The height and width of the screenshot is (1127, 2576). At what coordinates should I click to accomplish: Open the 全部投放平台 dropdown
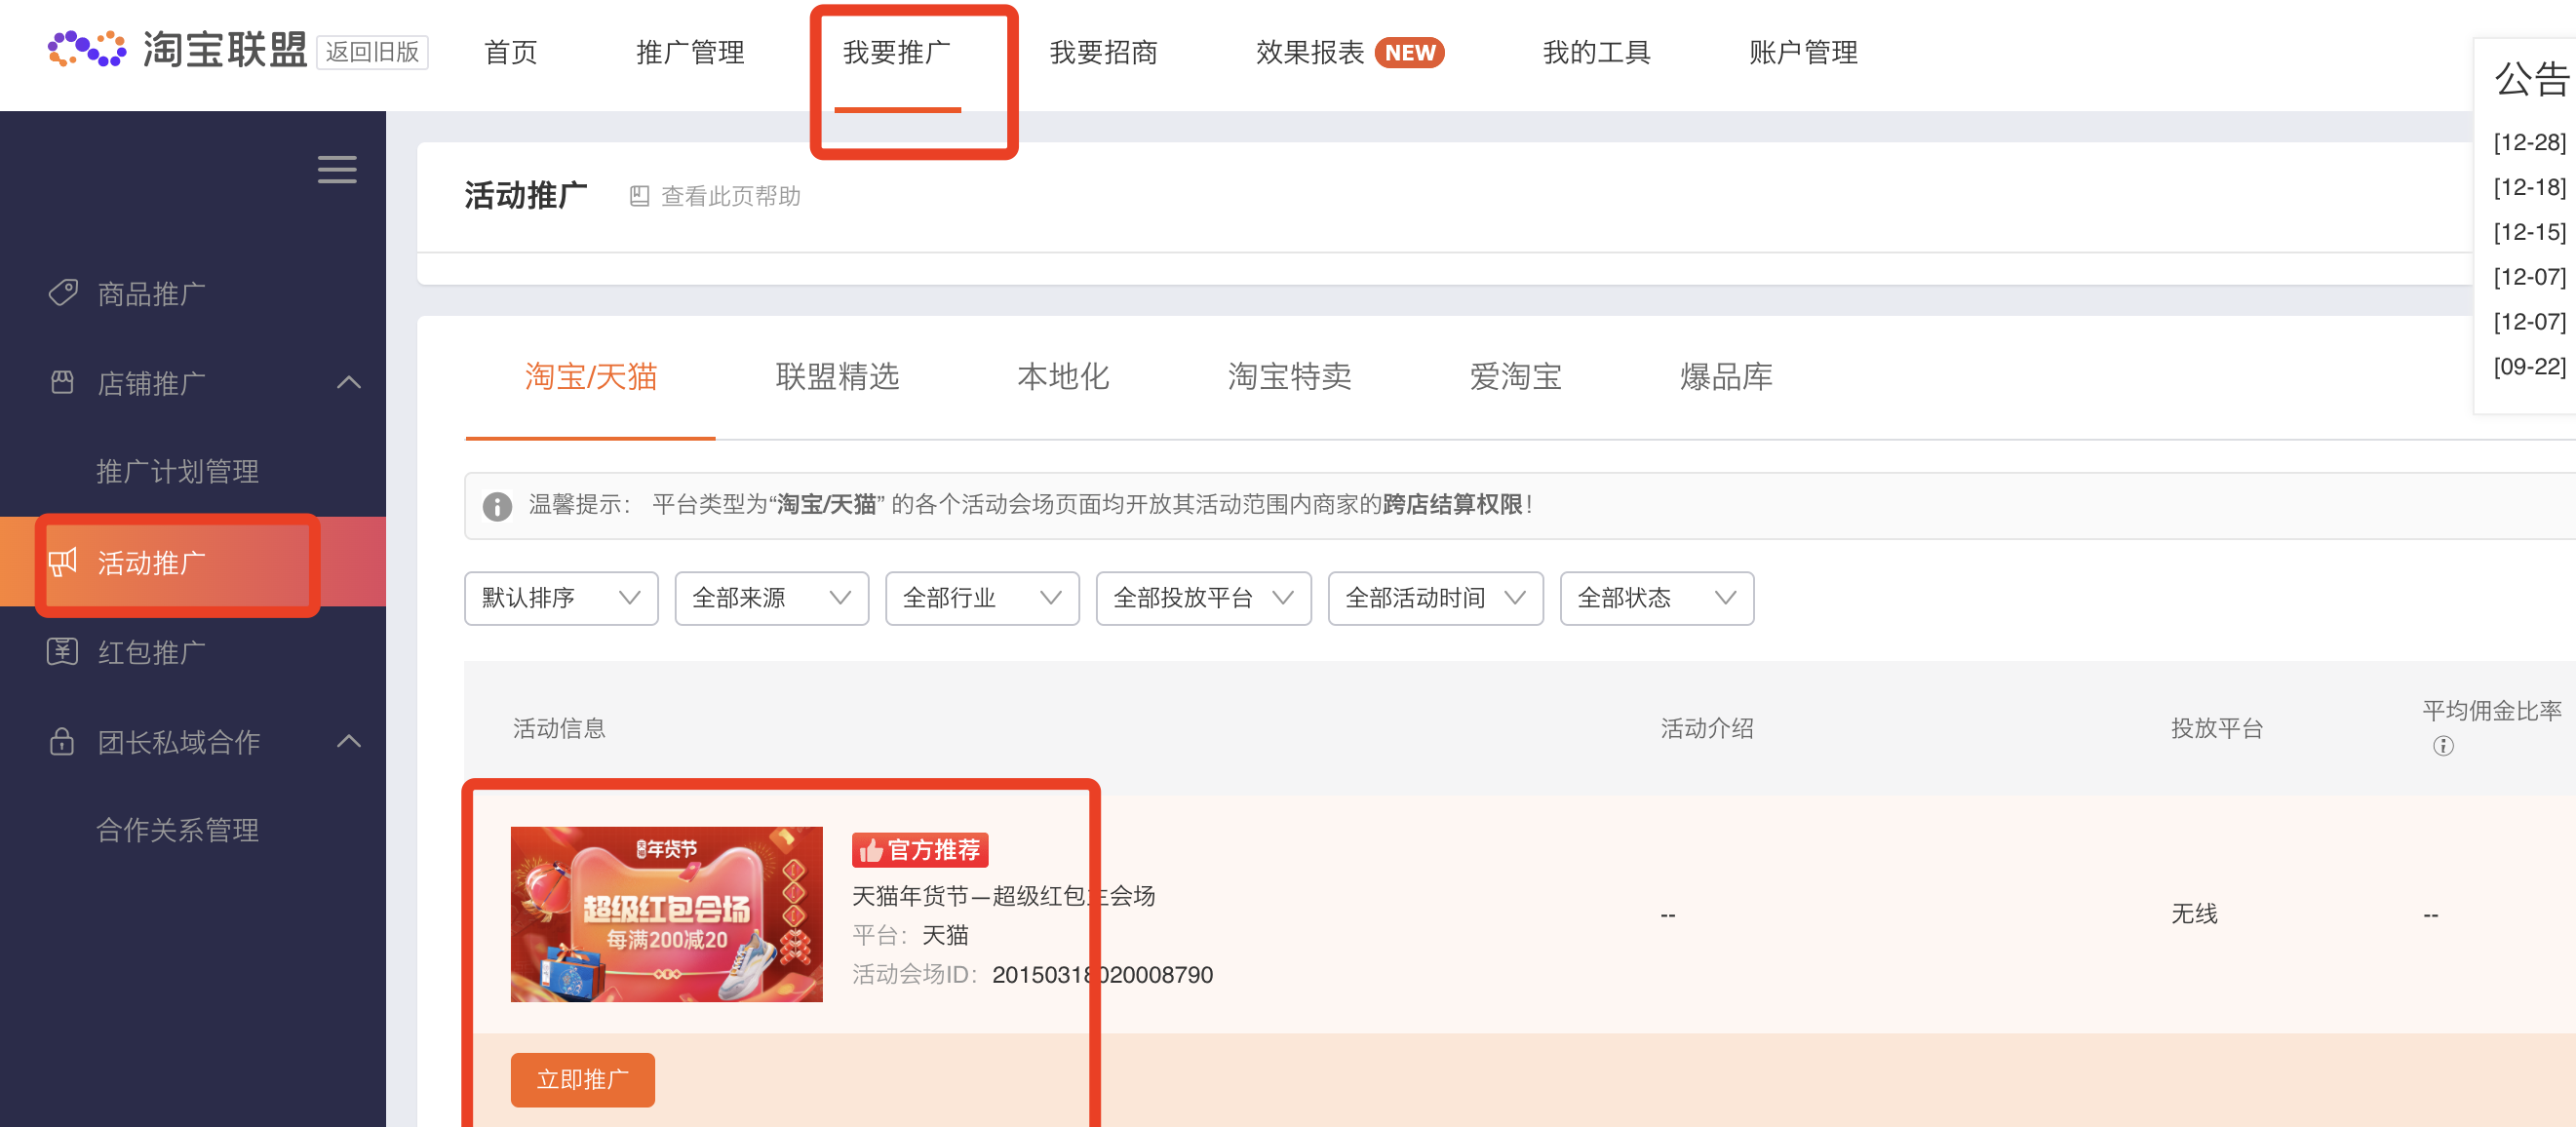tap(1202, 598)
